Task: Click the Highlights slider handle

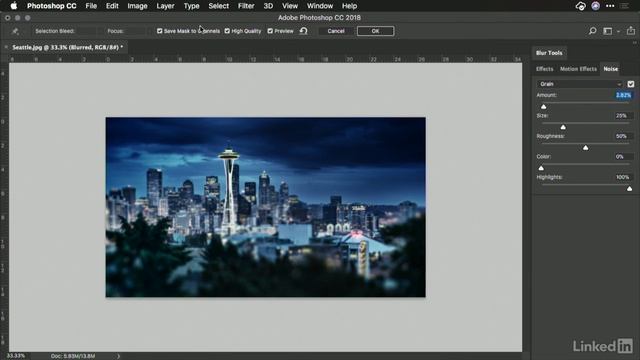Action: point(629,189)
